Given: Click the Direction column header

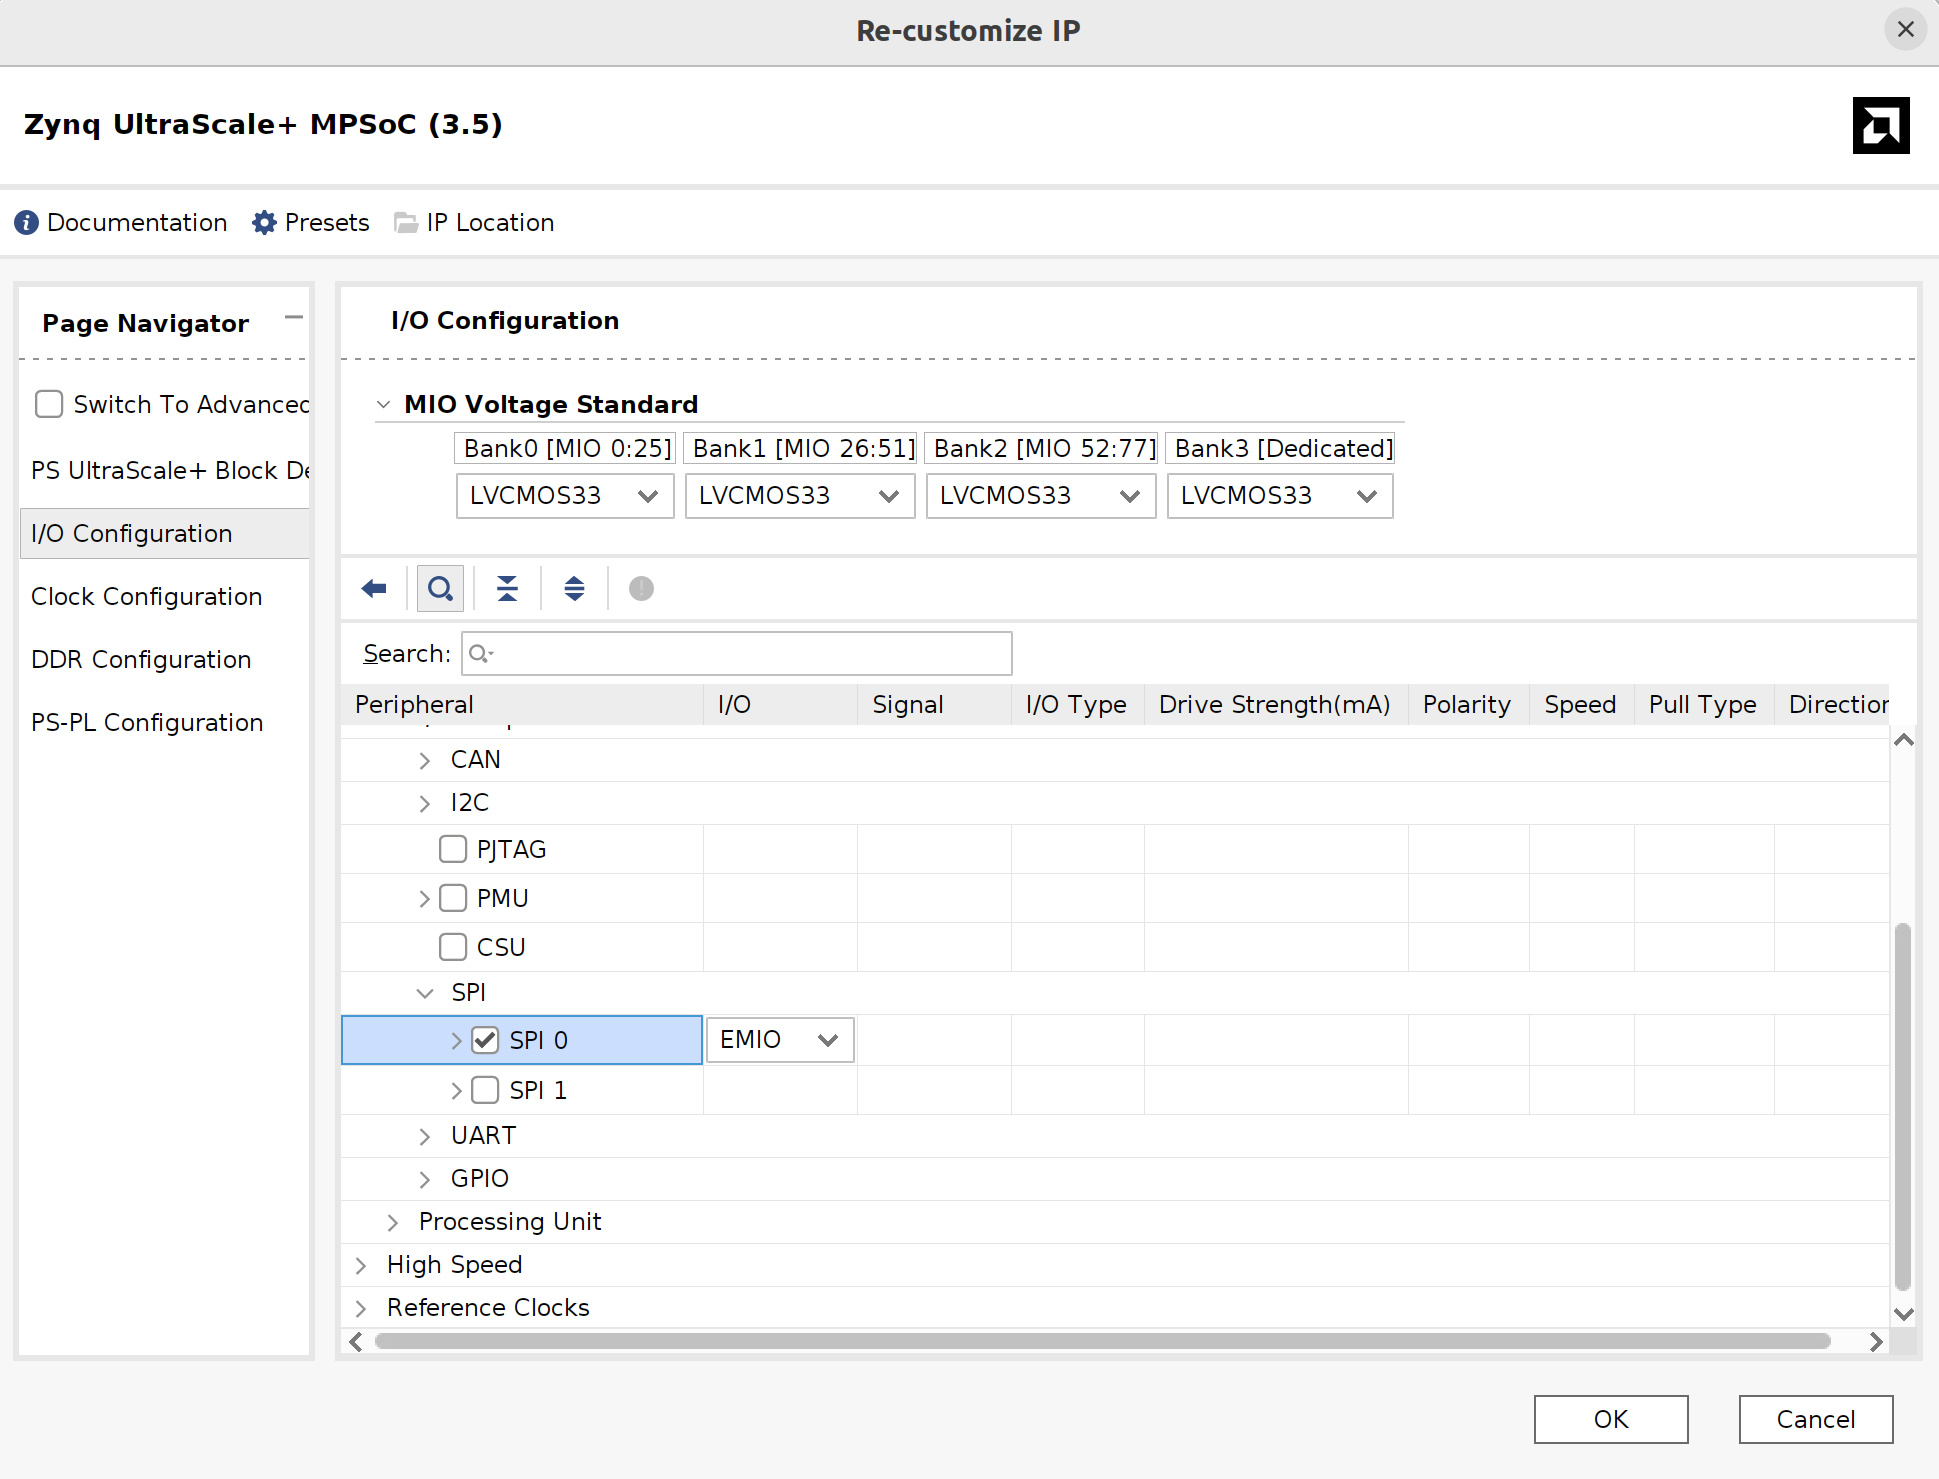Looking at the screenshot, I should tap(1832, 704).
